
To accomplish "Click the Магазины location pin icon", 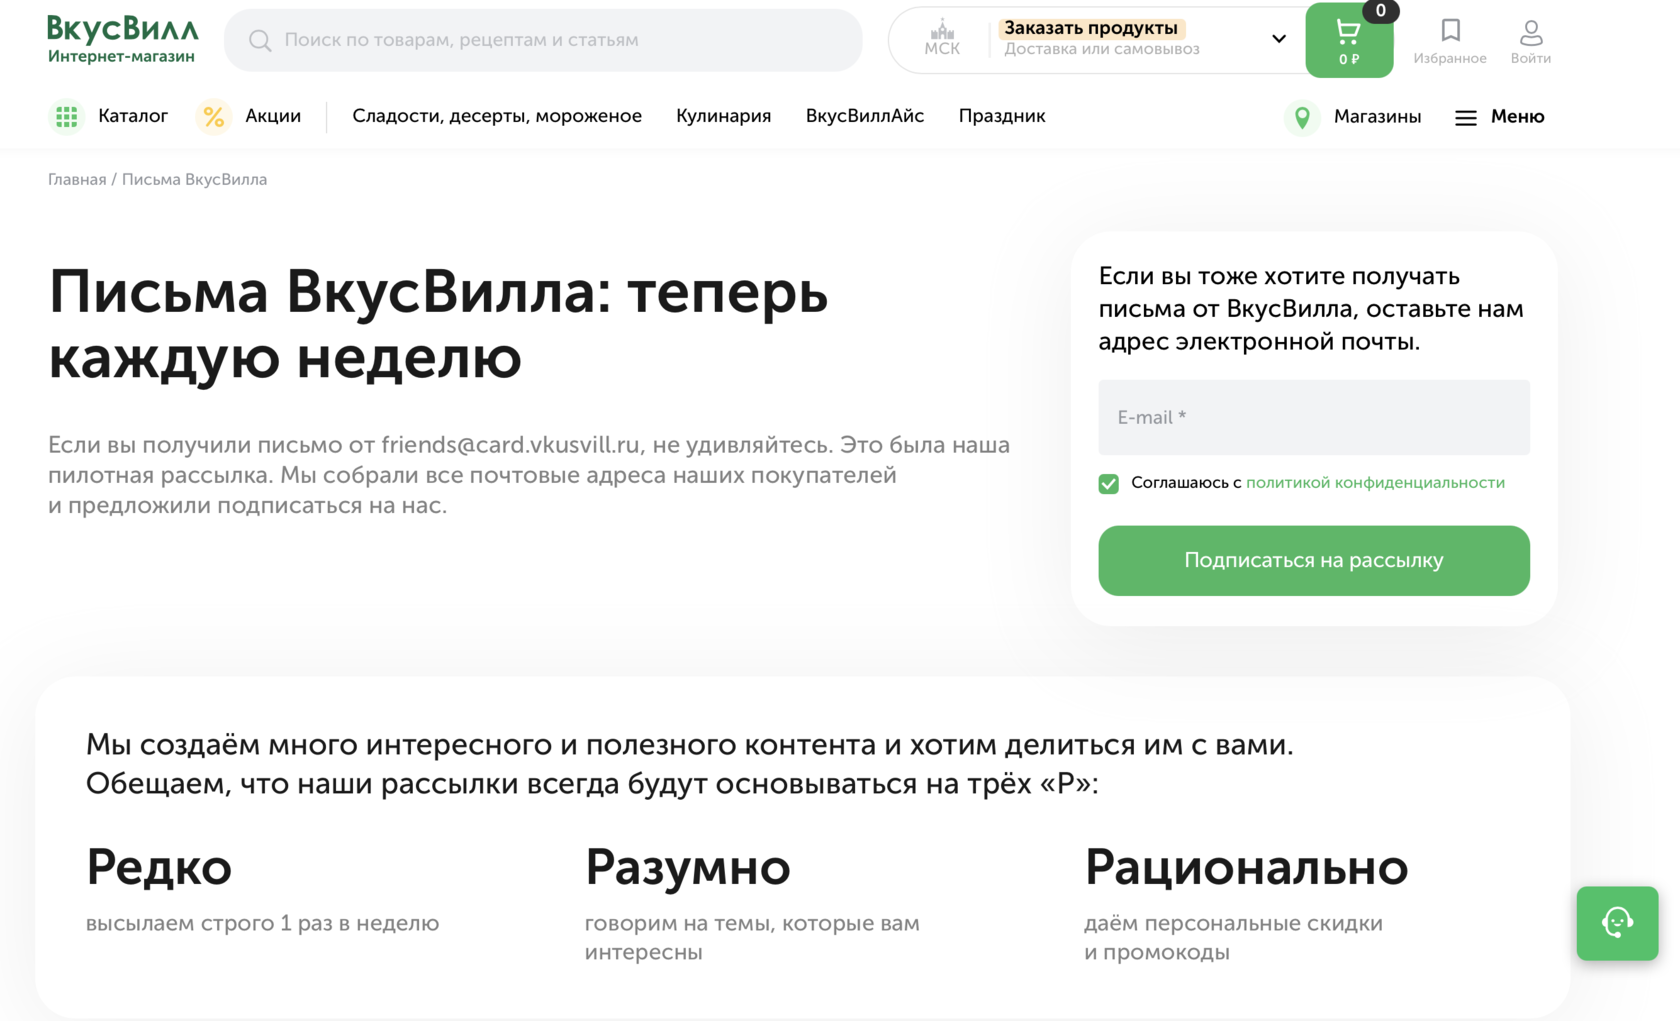I will (x=1302, y=117).
